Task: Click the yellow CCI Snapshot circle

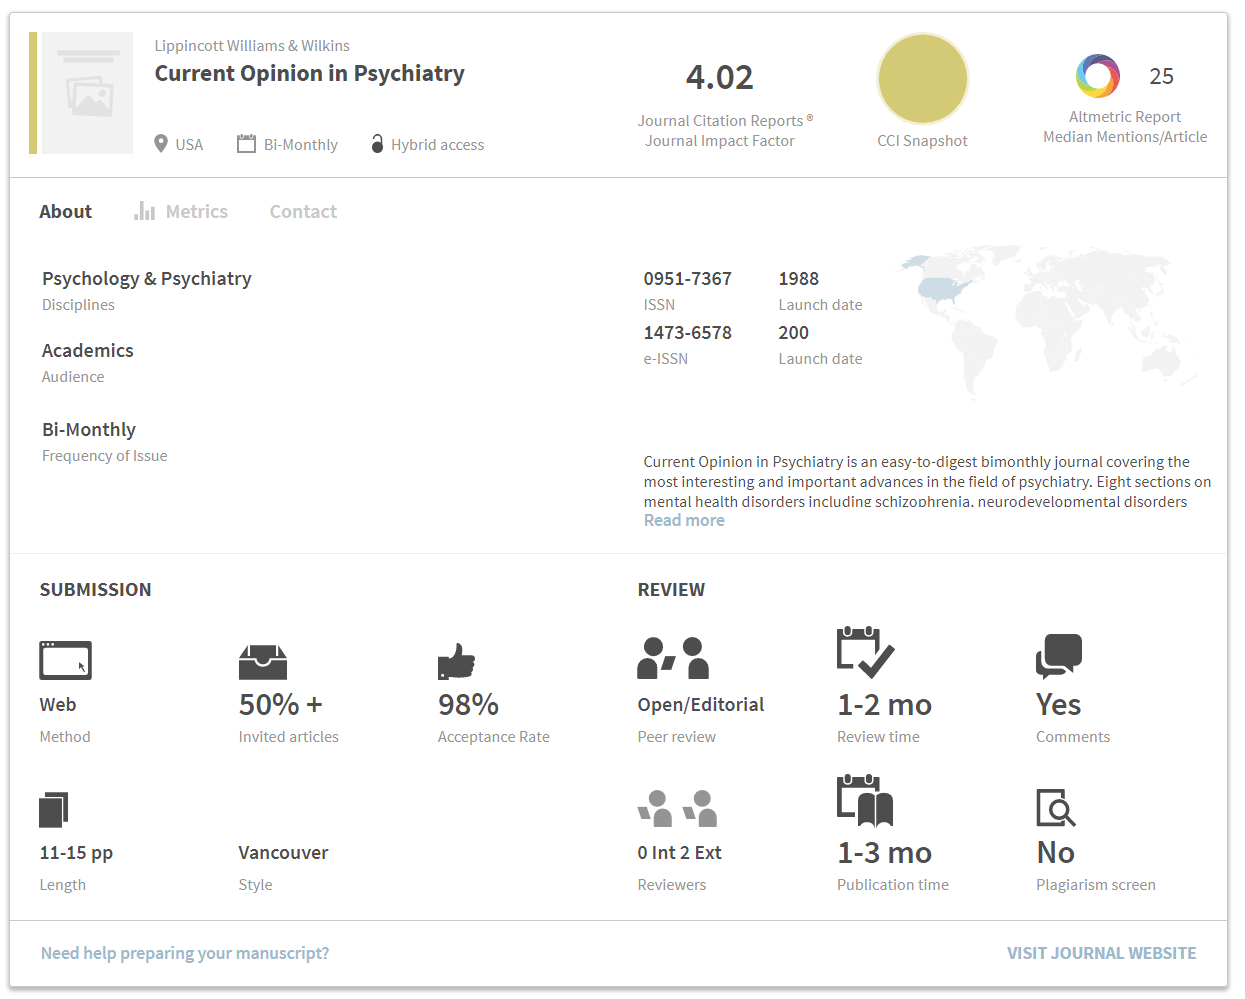Action: [x=922, y=79]
